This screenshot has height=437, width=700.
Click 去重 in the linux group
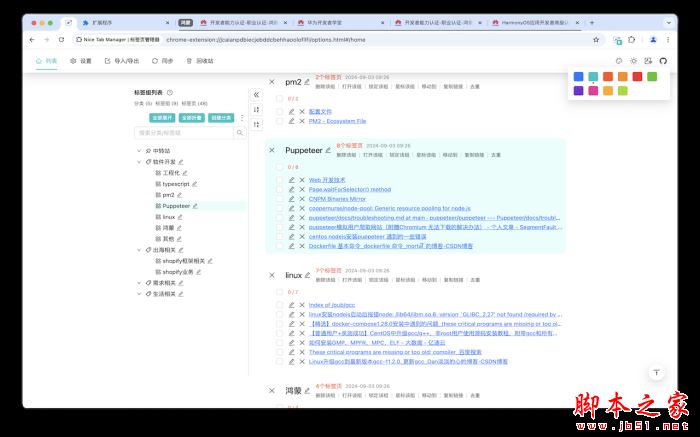pos(475,280)
